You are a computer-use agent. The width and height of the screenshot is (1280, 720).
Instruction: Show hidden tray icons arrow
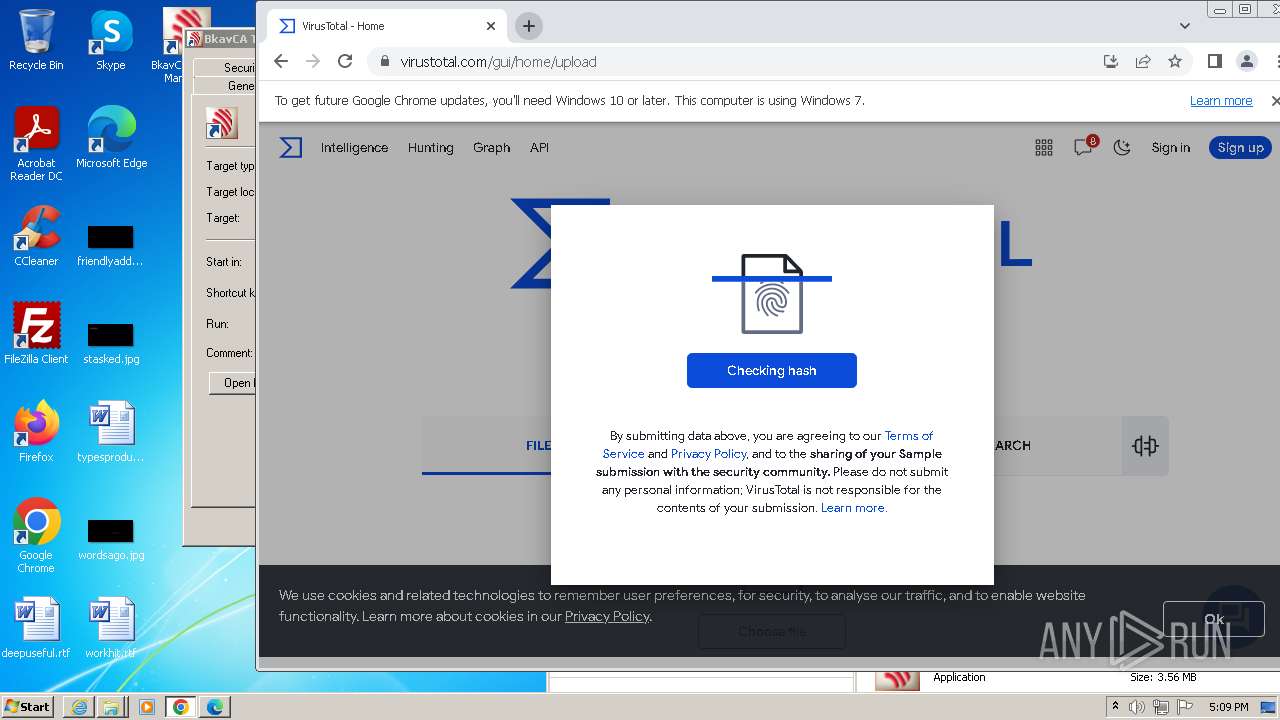[x=1115, y=707]
